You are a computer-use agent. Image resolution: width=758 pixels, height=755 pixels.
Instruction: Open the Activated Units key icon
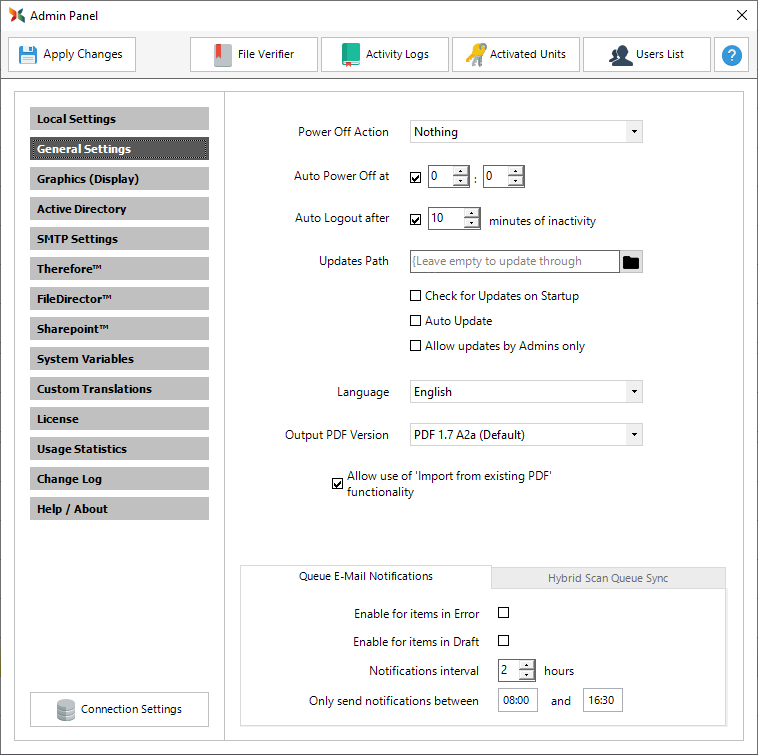pyautogui.click(x=516, y=55)
